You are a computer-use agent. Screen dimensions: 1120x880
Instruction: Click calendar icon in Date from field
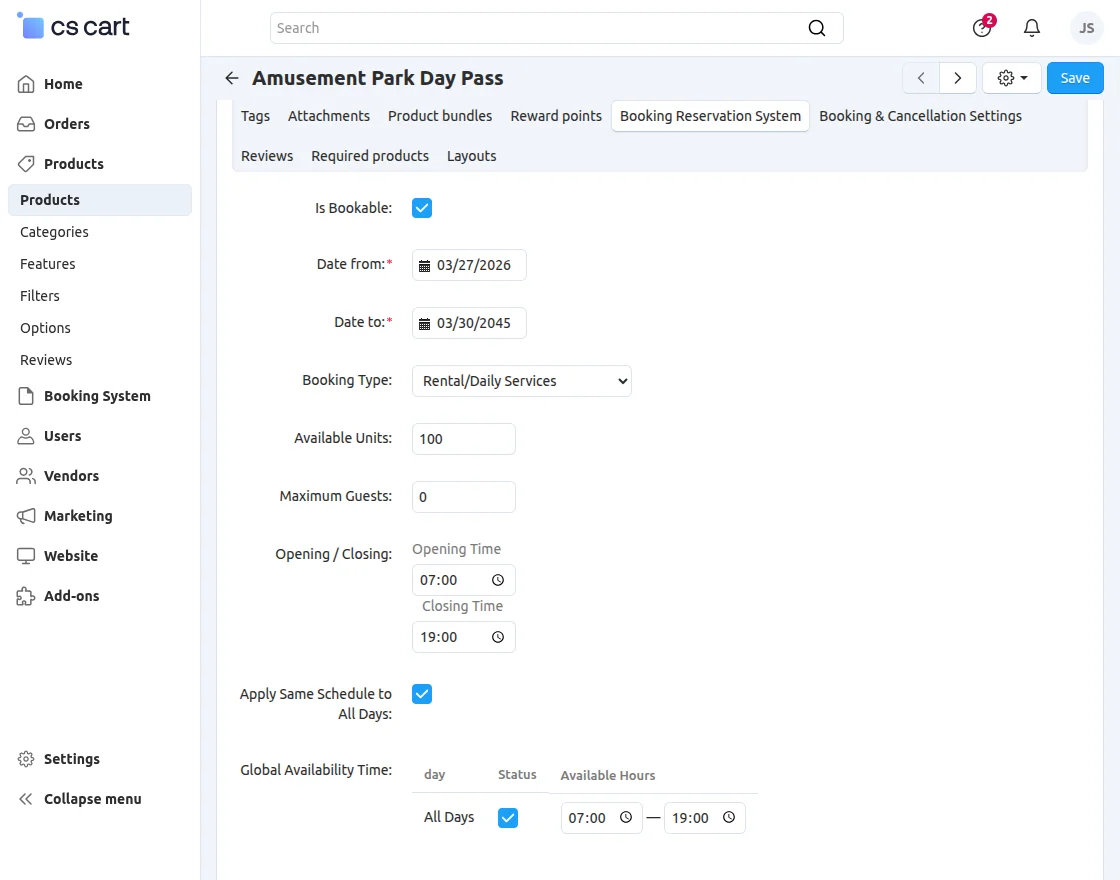425,266
